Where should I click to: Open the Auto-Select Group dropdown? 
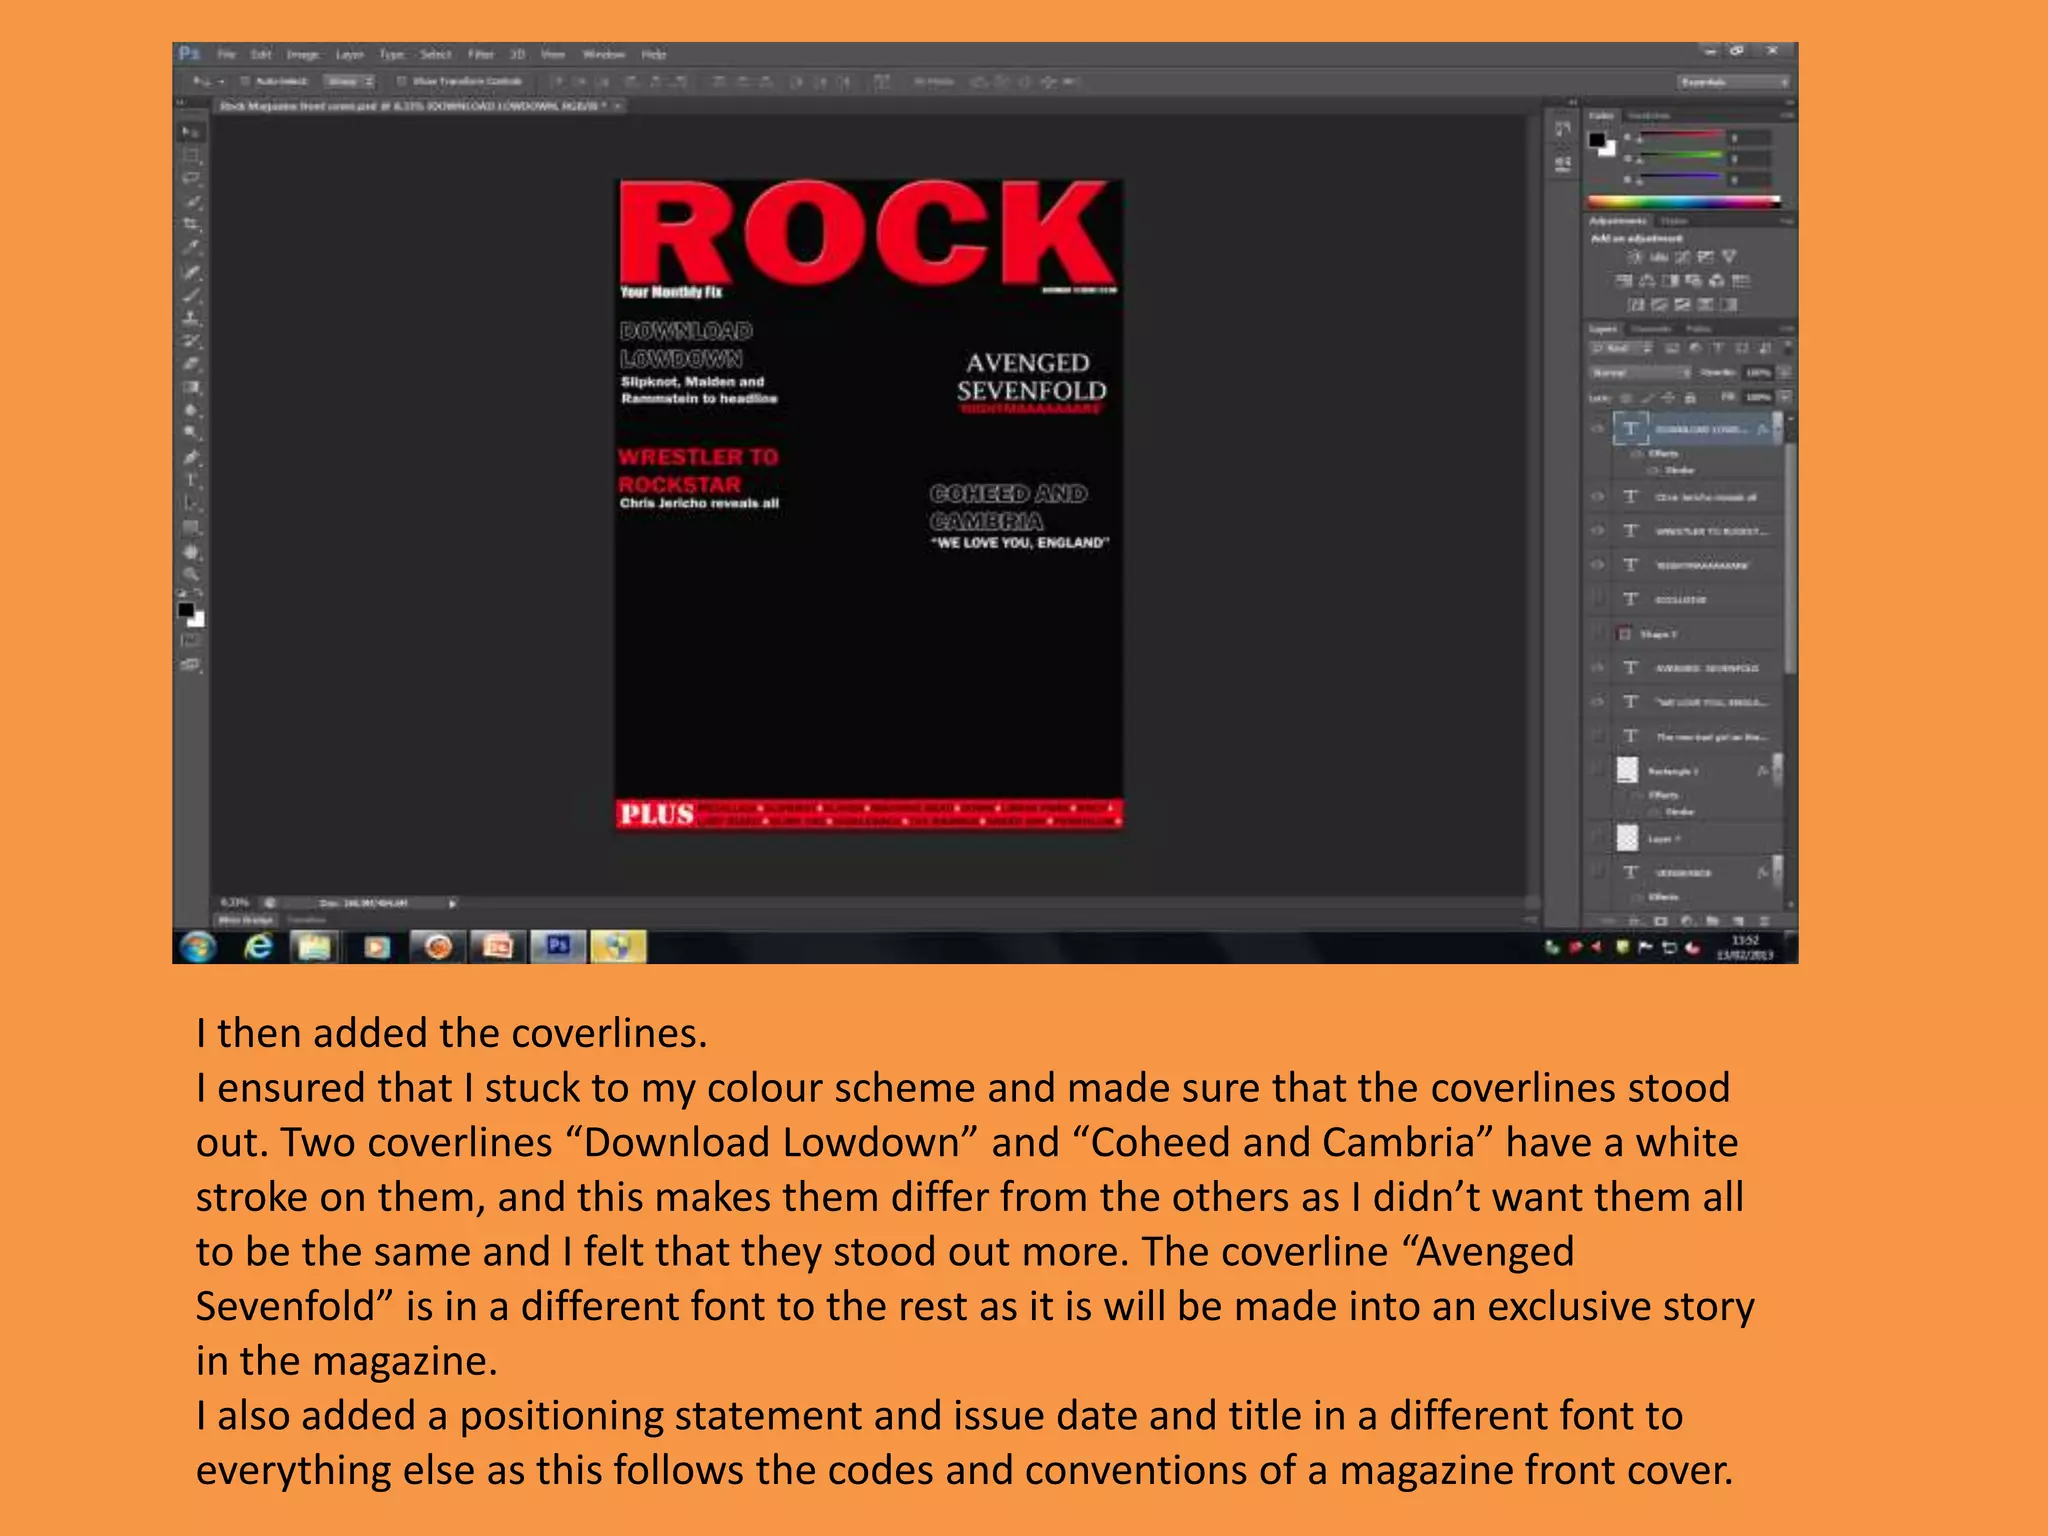pos(351,81)
